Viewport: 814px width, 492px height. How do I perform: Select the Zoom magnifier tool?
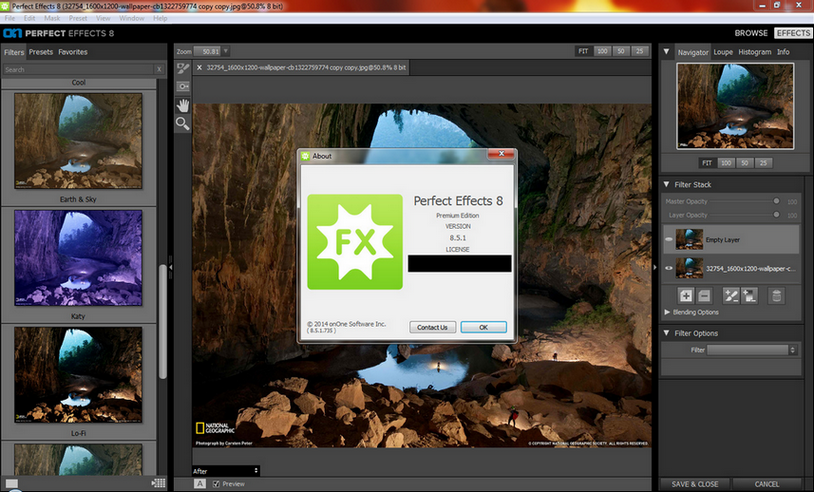click(x=183, y=124)
